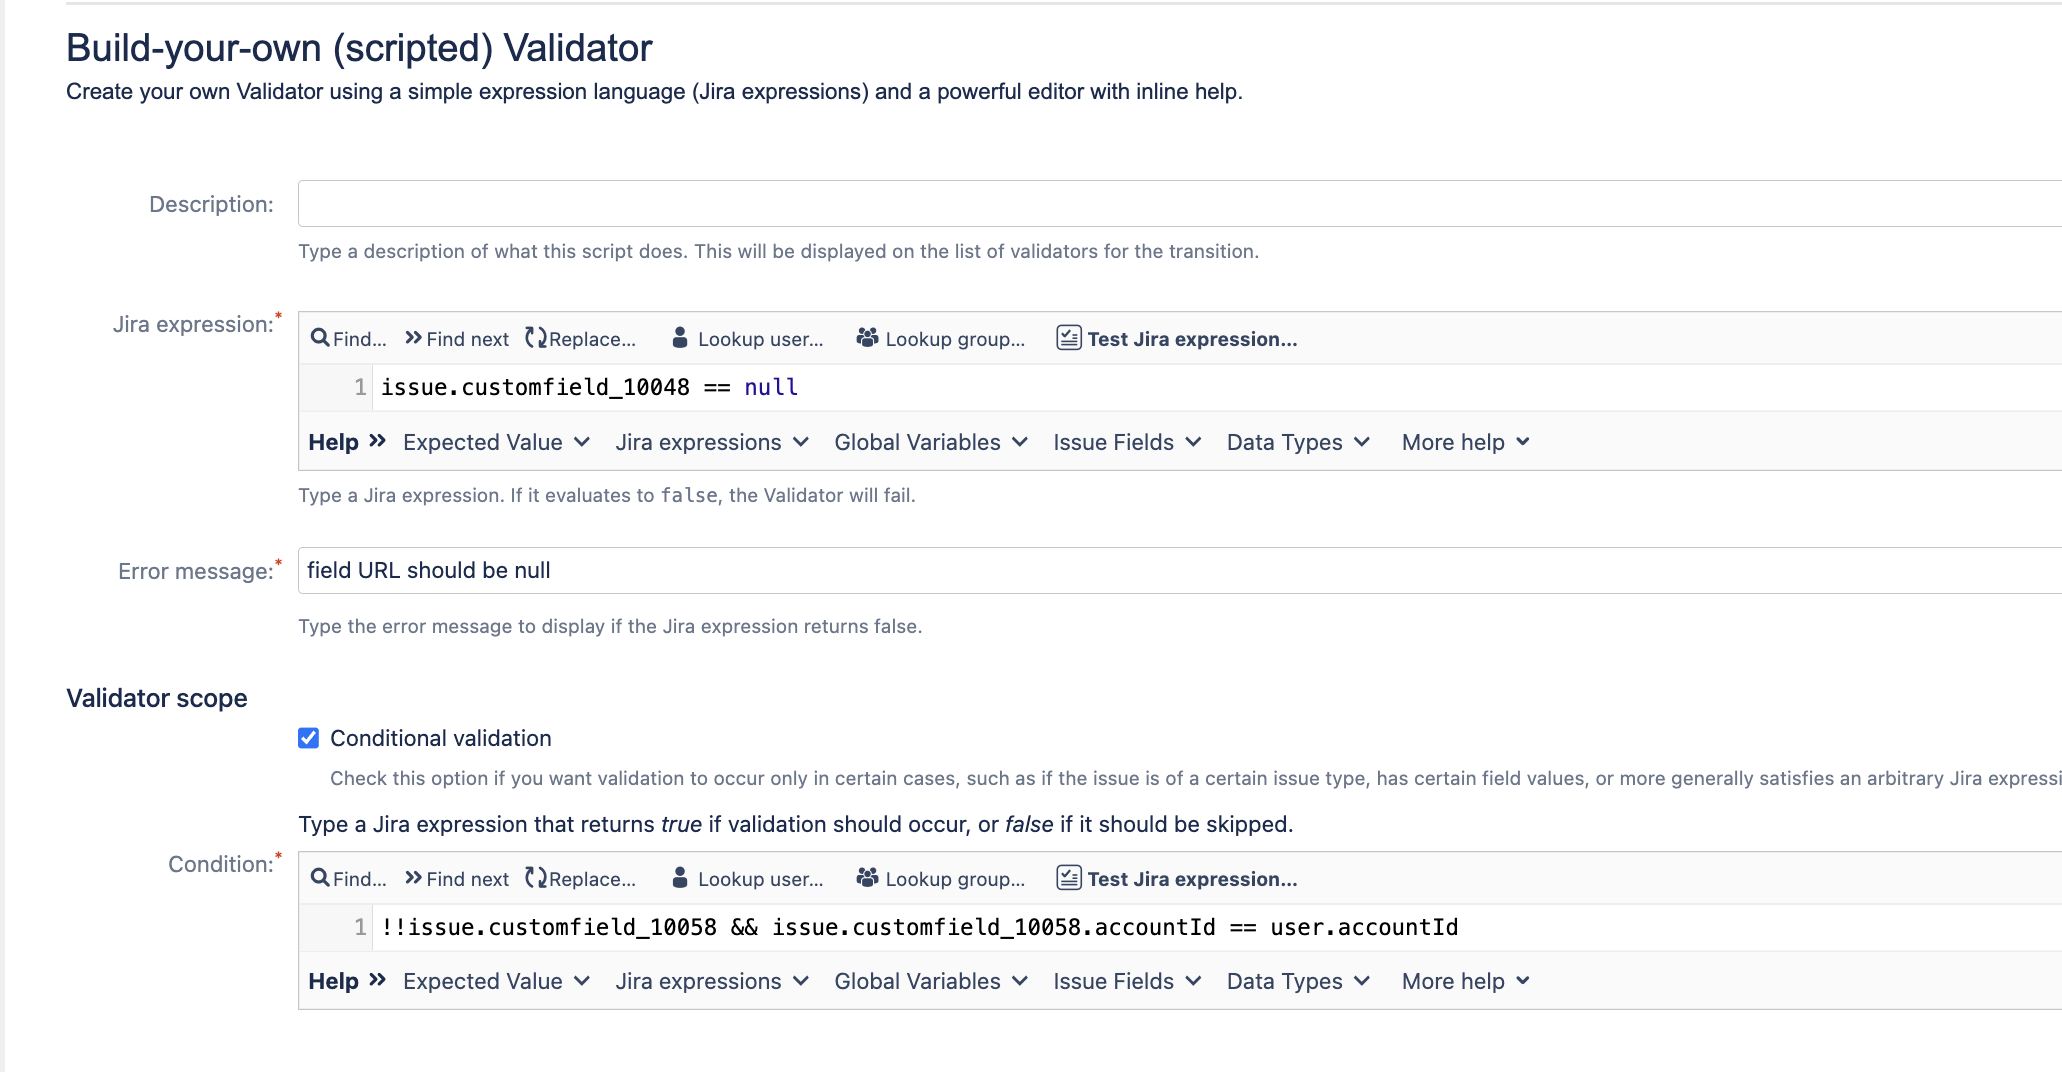Screen dimensions: 2062x1072
Task: Click the Help label under the expression
Action: 332,442
